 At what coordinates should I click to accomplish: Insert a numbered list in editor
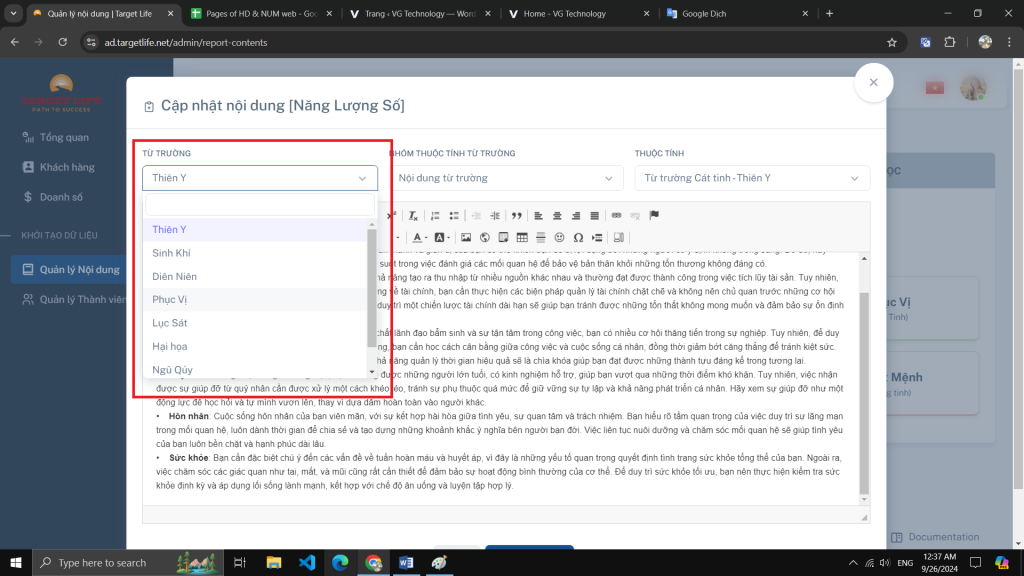coord(435,216)
